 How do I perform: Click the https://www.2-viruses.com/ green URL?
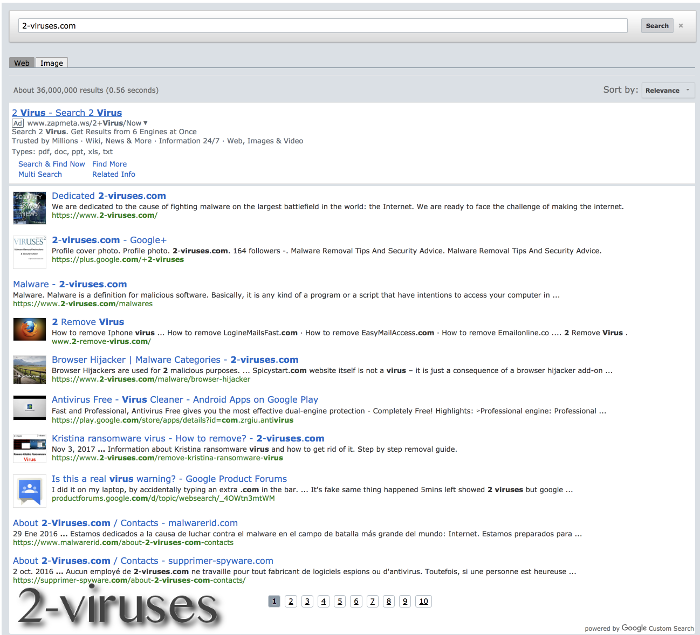104,215
